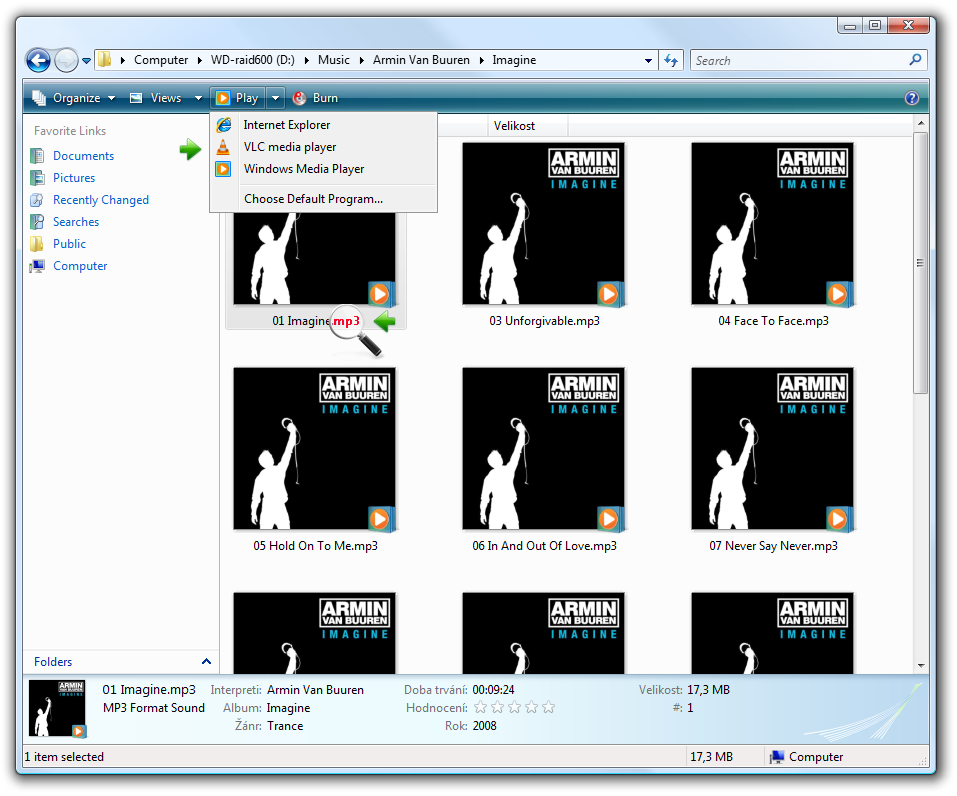Open the Searches favorite link
957x796 pixels.
(x=76, y=222)
